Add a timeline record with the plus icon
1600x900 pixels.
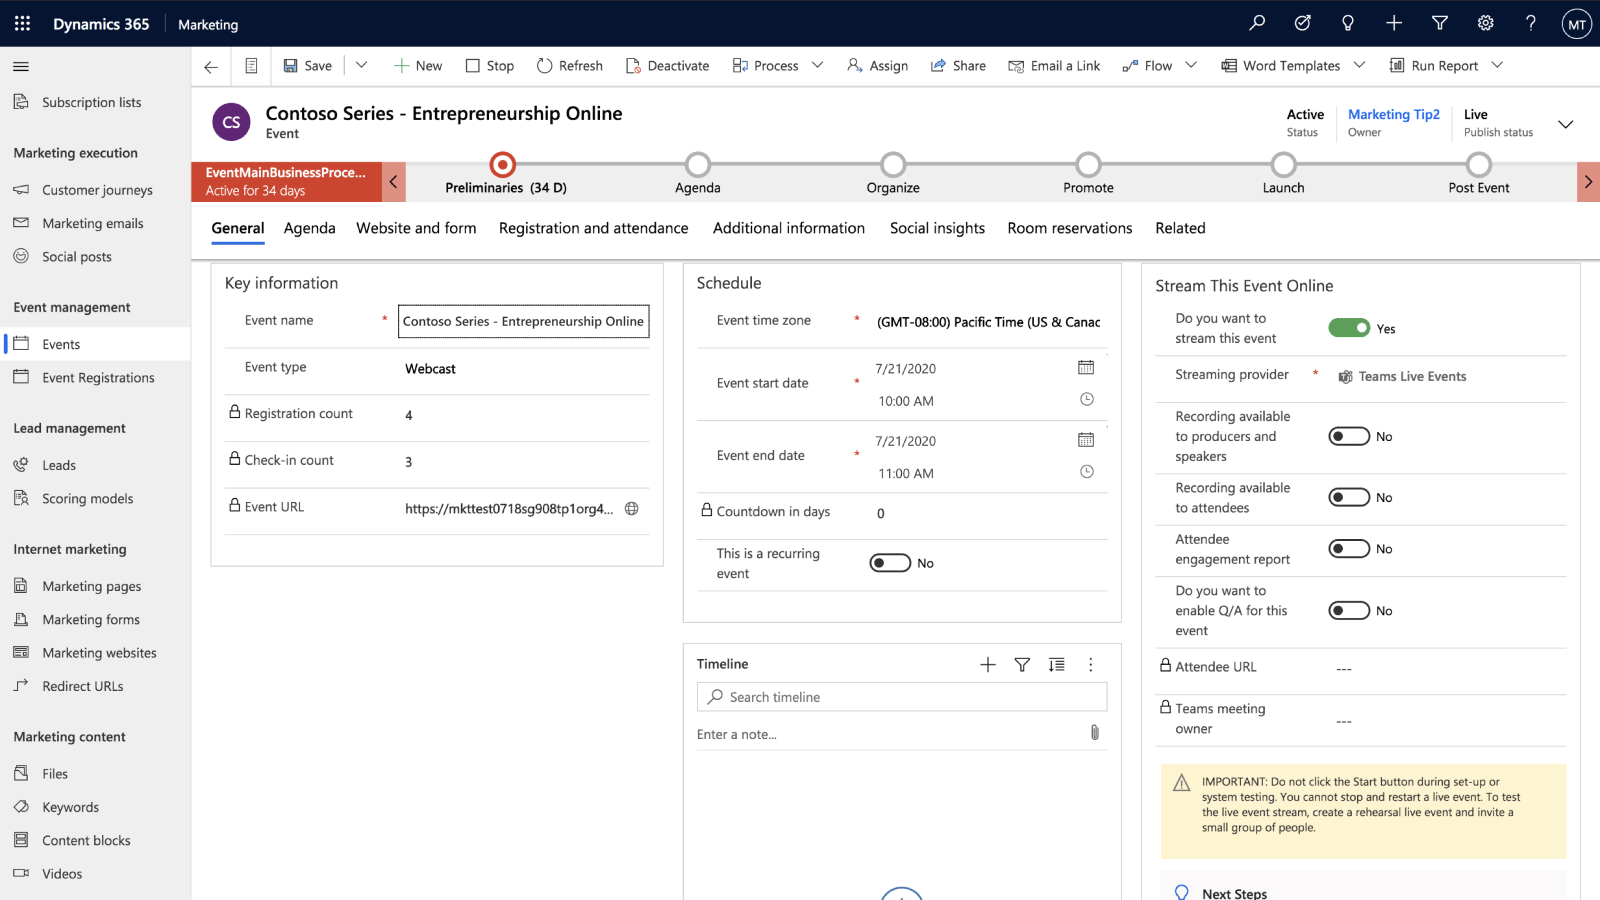tap(988, 664)
